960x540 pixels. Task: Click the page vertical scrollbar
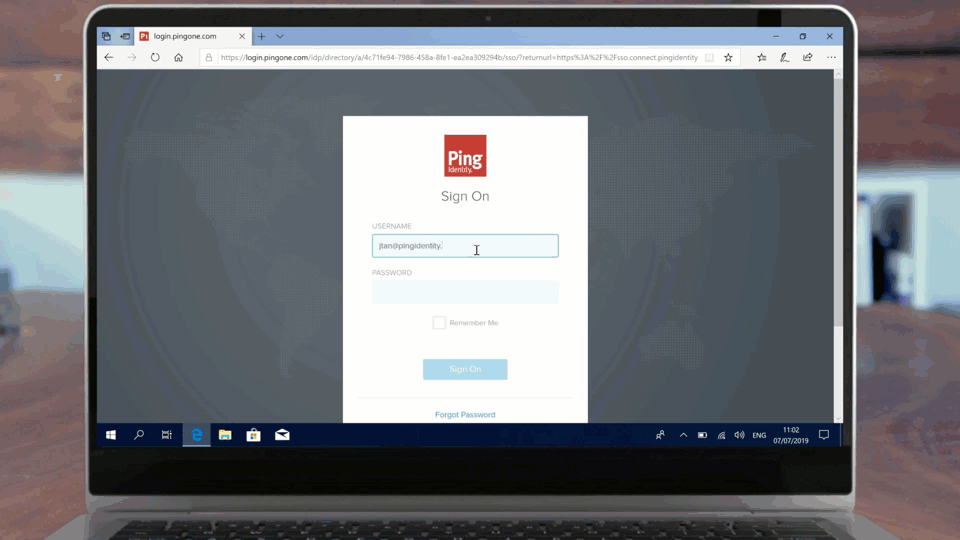[838, 200]
